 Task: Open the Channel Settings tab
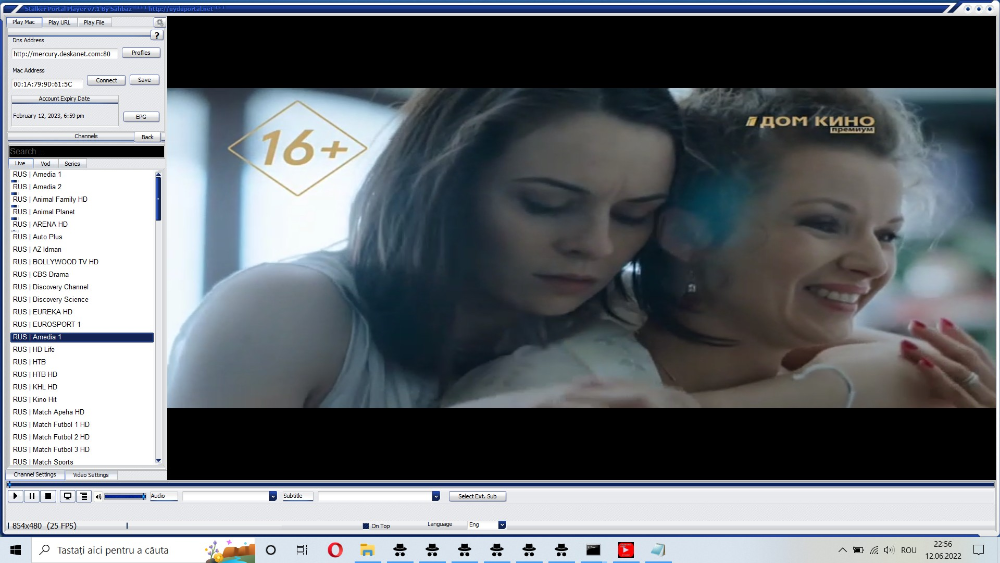coord(35,475)
